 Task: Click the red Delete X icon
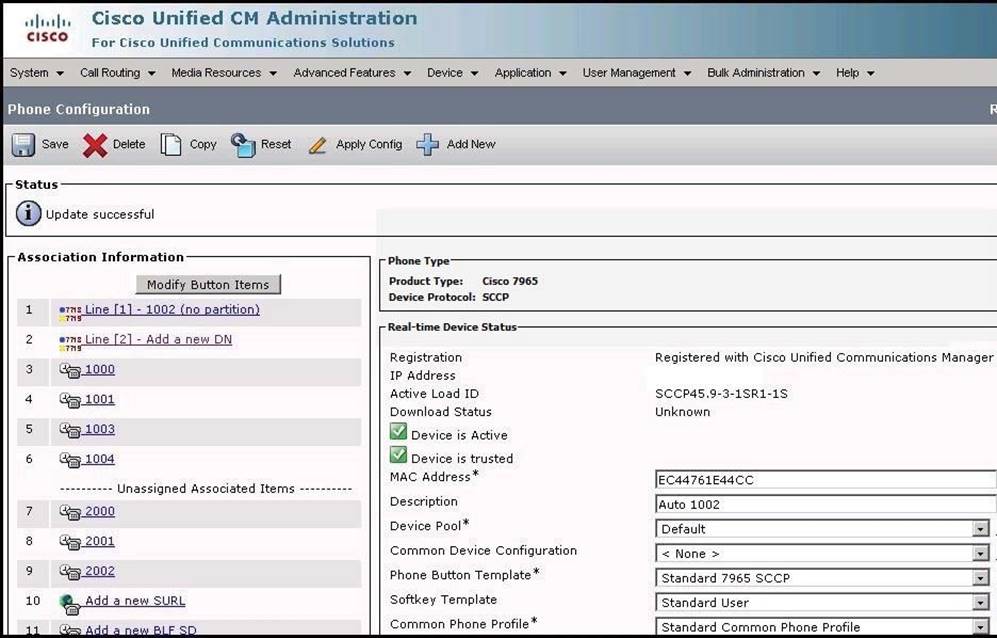(x=95, y=145)
